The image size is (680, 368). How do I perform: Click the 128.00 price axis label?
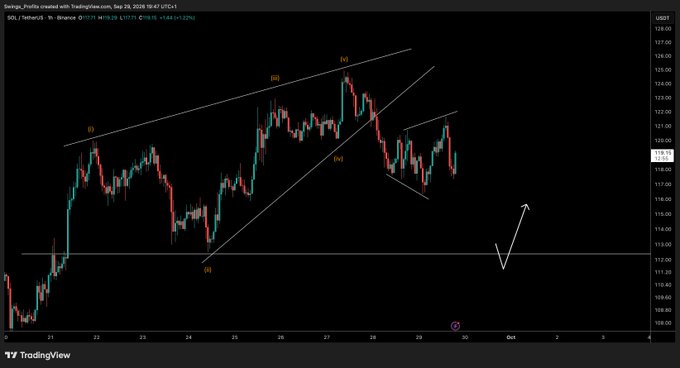pyautogui.click(x=663, y=29)
